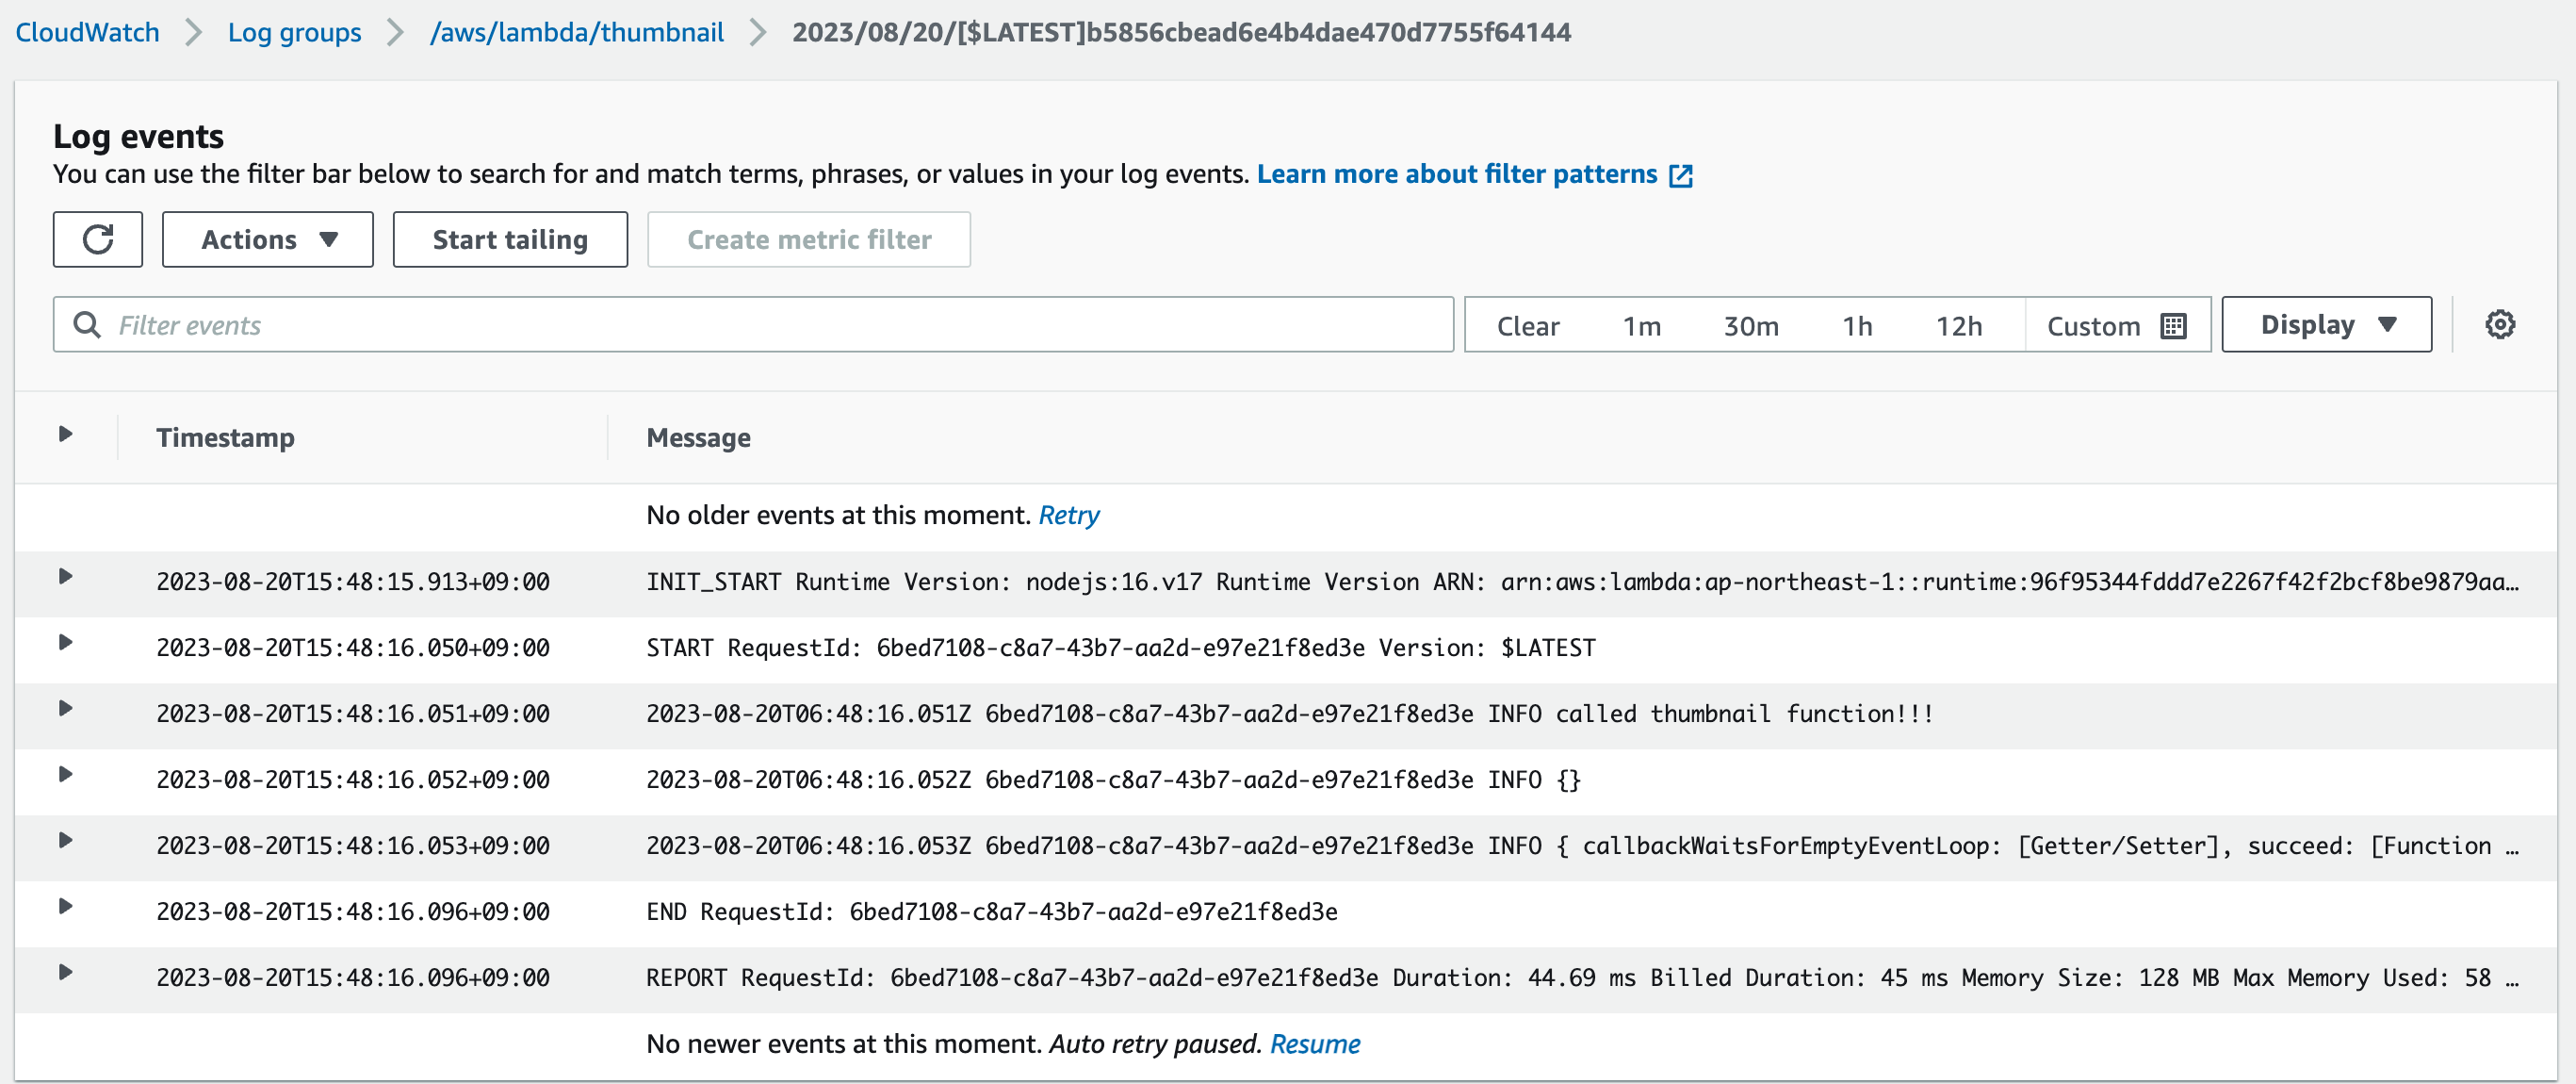This screenshot has height=1084, width=2576.
Task: Go to Log groups breadcrumb
Action: tap(294, 32)
